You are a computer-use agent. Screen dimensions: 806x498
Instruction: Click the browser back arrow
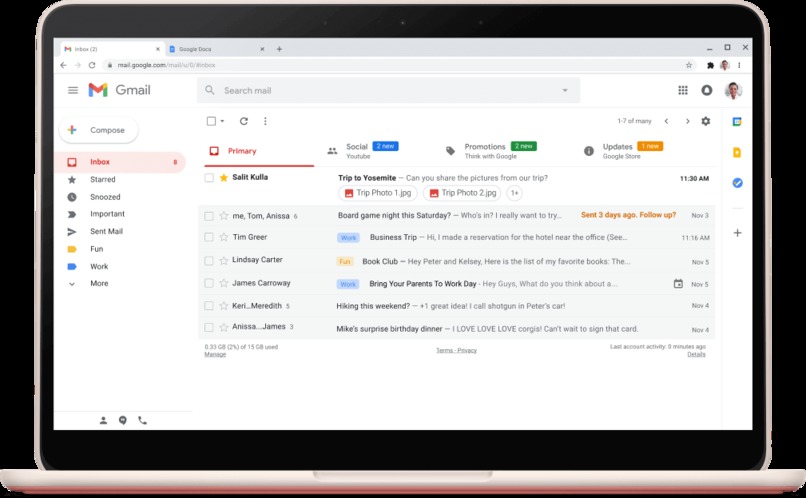[x=63, y=65]
